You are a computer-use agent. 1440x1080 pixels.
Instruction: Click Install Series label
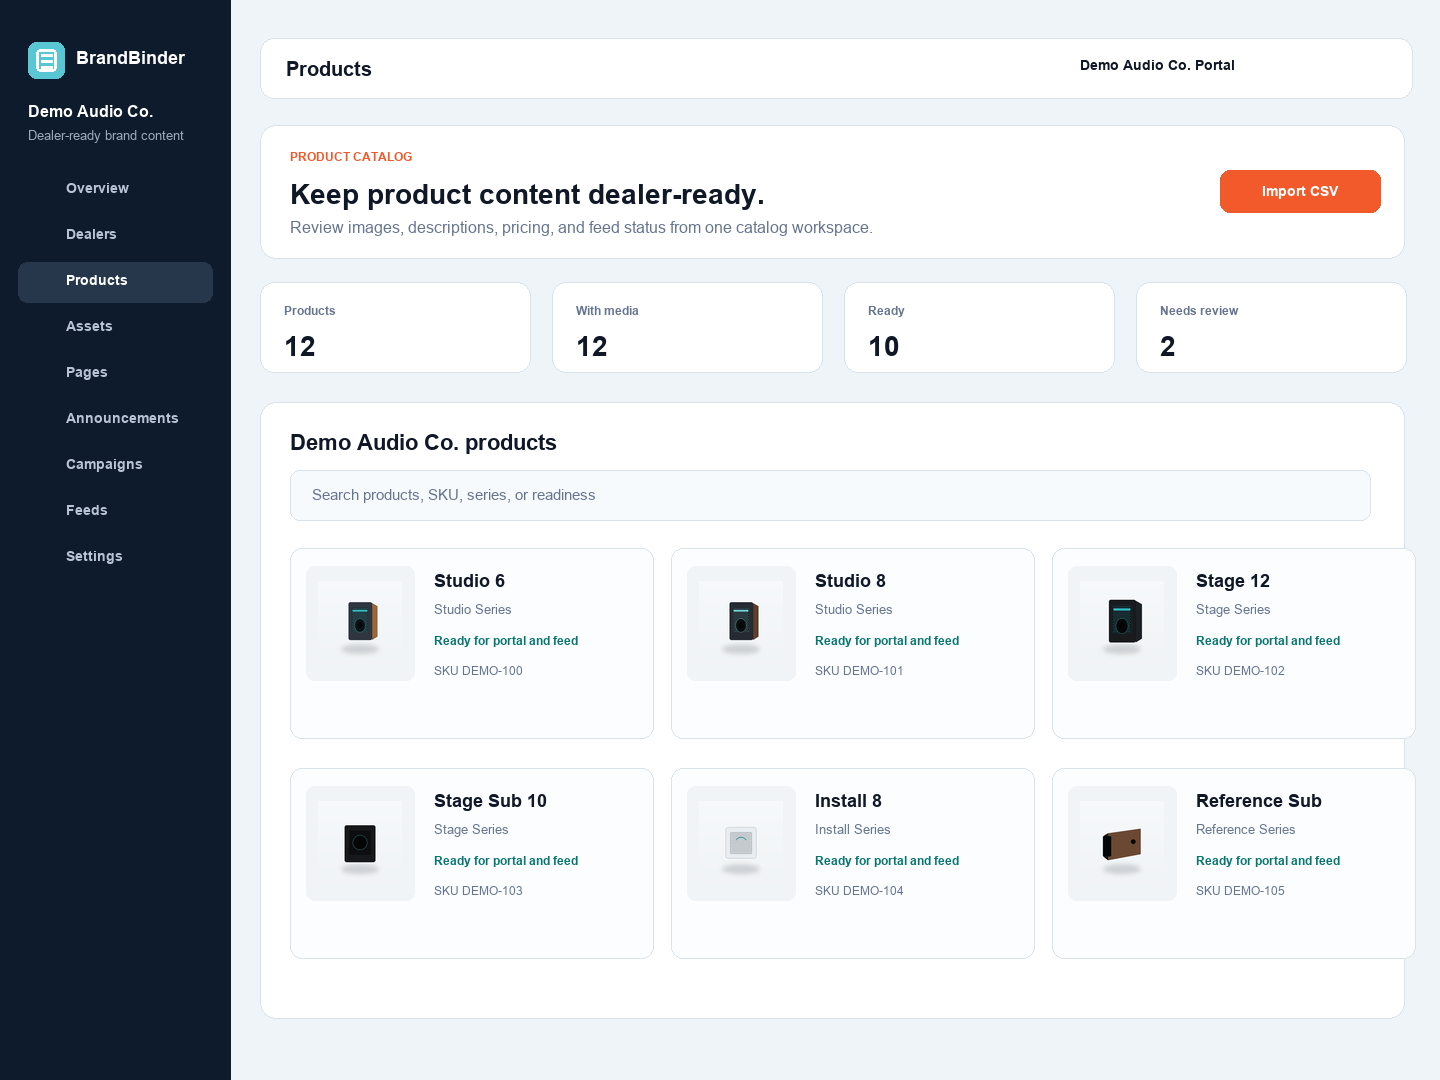tap(852, 830)
